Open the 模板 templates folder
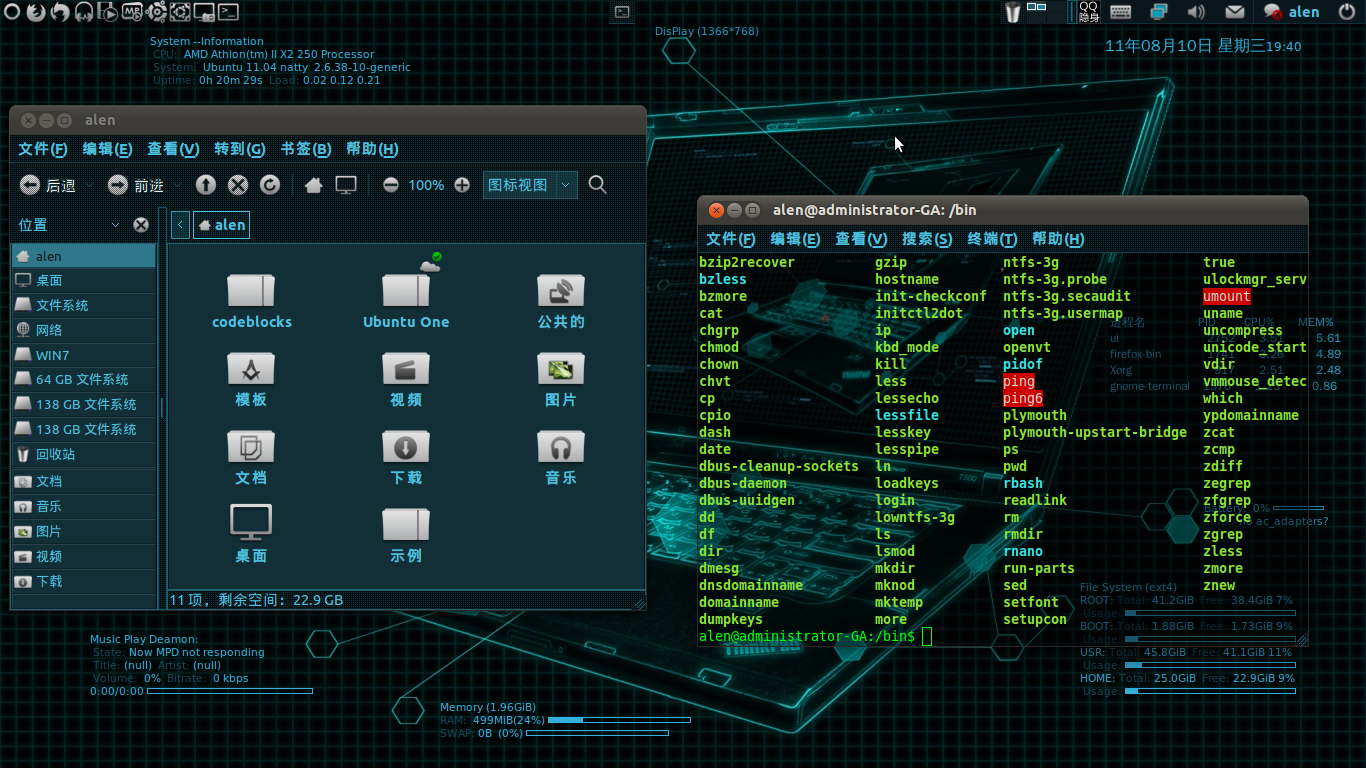 click(x=251, y=377)
